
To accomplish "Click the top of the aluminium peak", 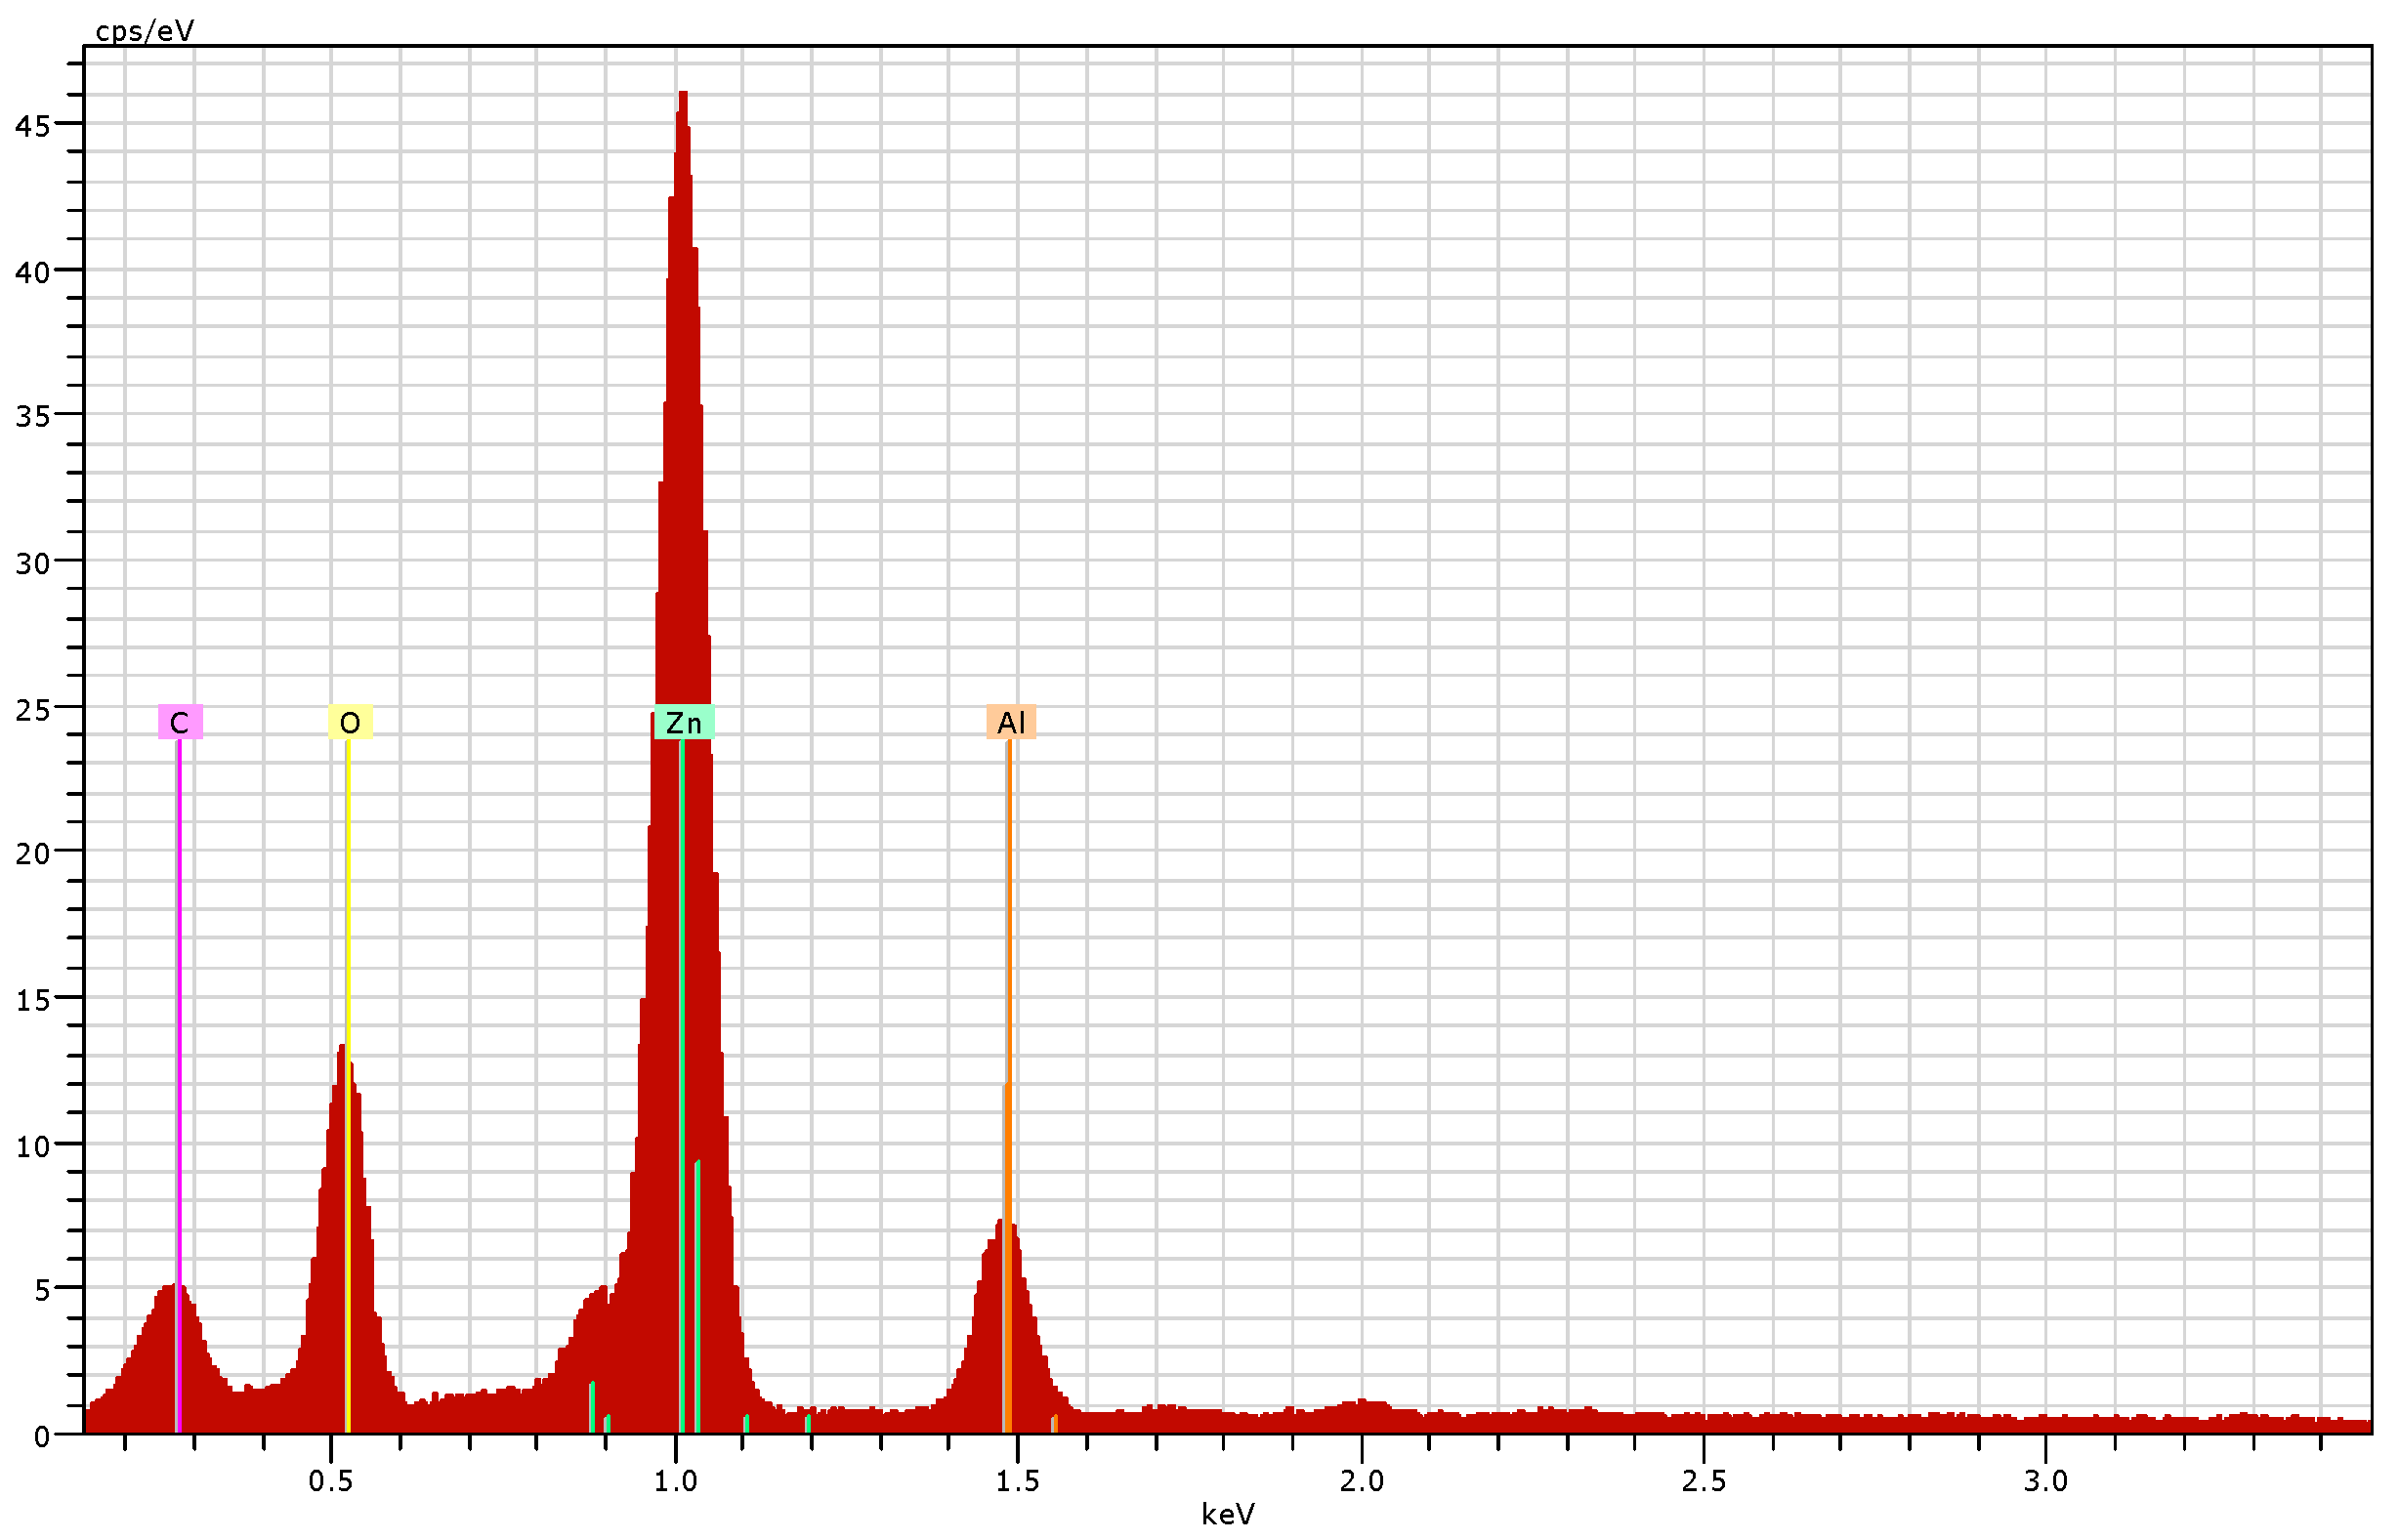I will (1000, 1224).
